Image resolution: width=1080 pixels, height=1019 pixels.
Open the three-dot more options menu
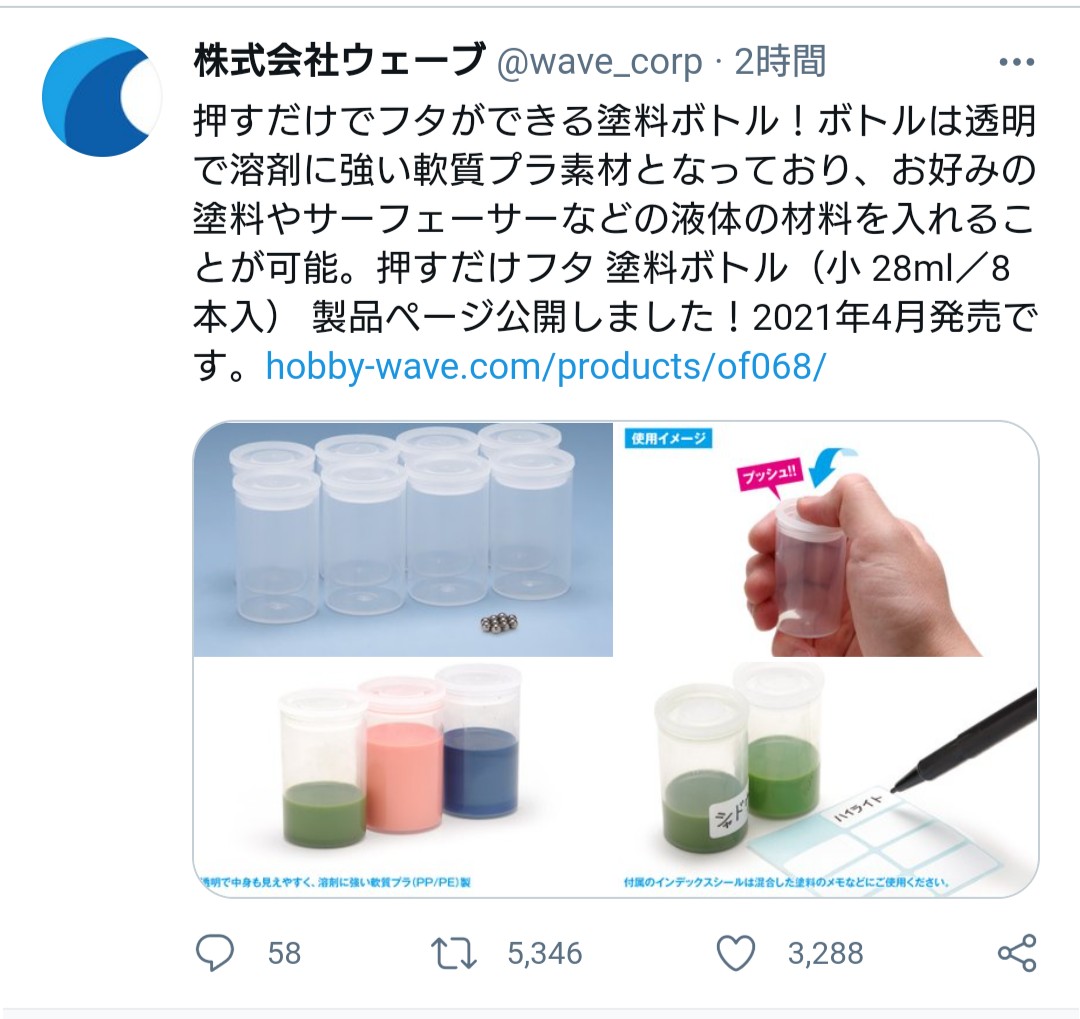[1017, 62]
